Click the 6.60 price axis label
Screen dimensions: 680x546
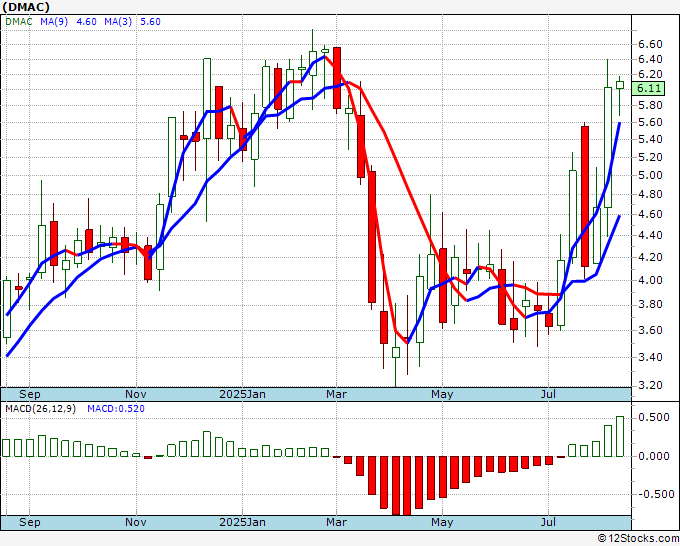coord(650,44)
